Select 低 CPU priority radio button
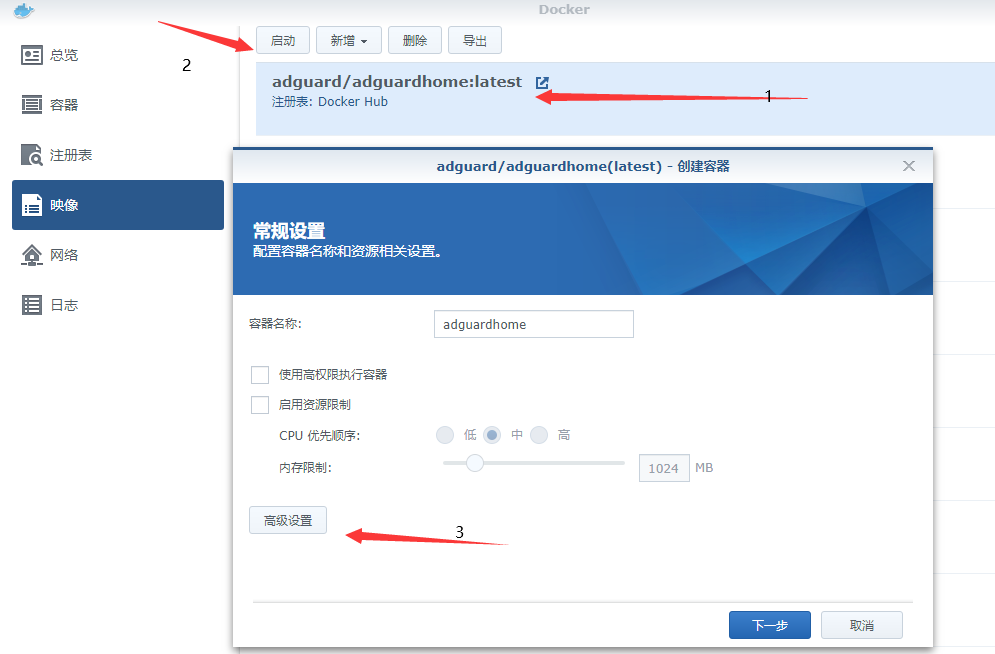 click(445, 435)
